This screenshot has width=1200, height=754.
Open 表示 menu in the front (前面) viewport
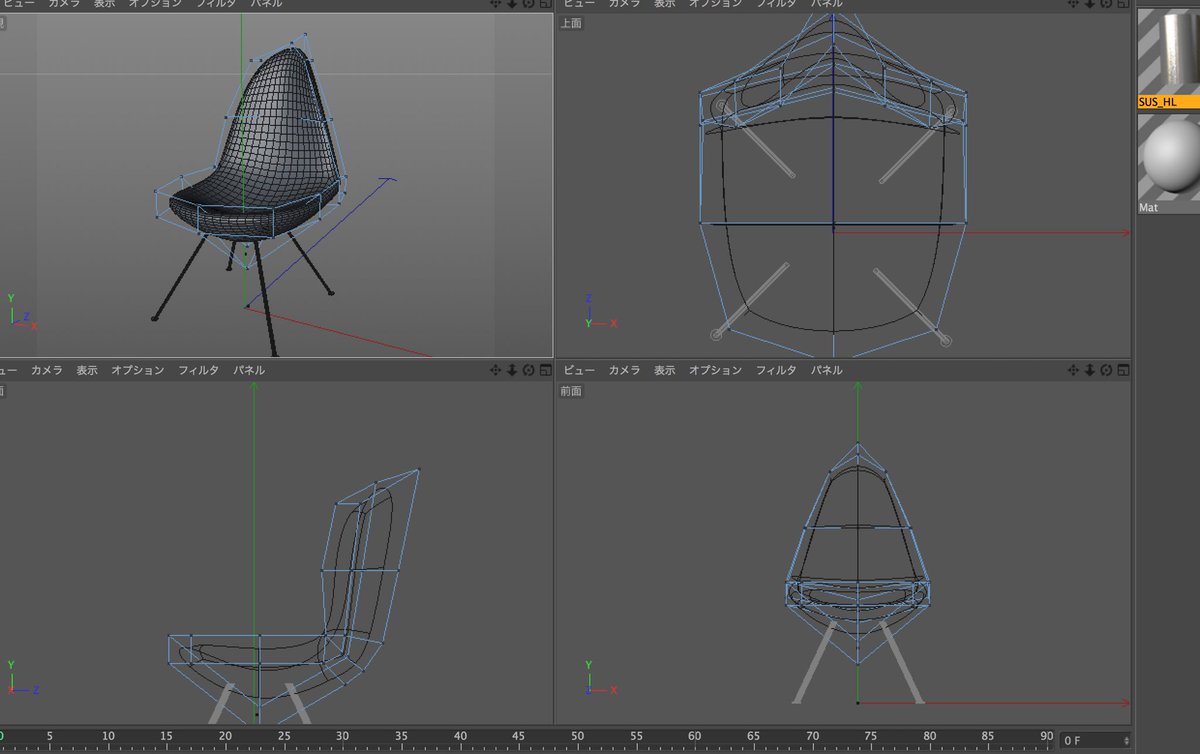(665, 370)
